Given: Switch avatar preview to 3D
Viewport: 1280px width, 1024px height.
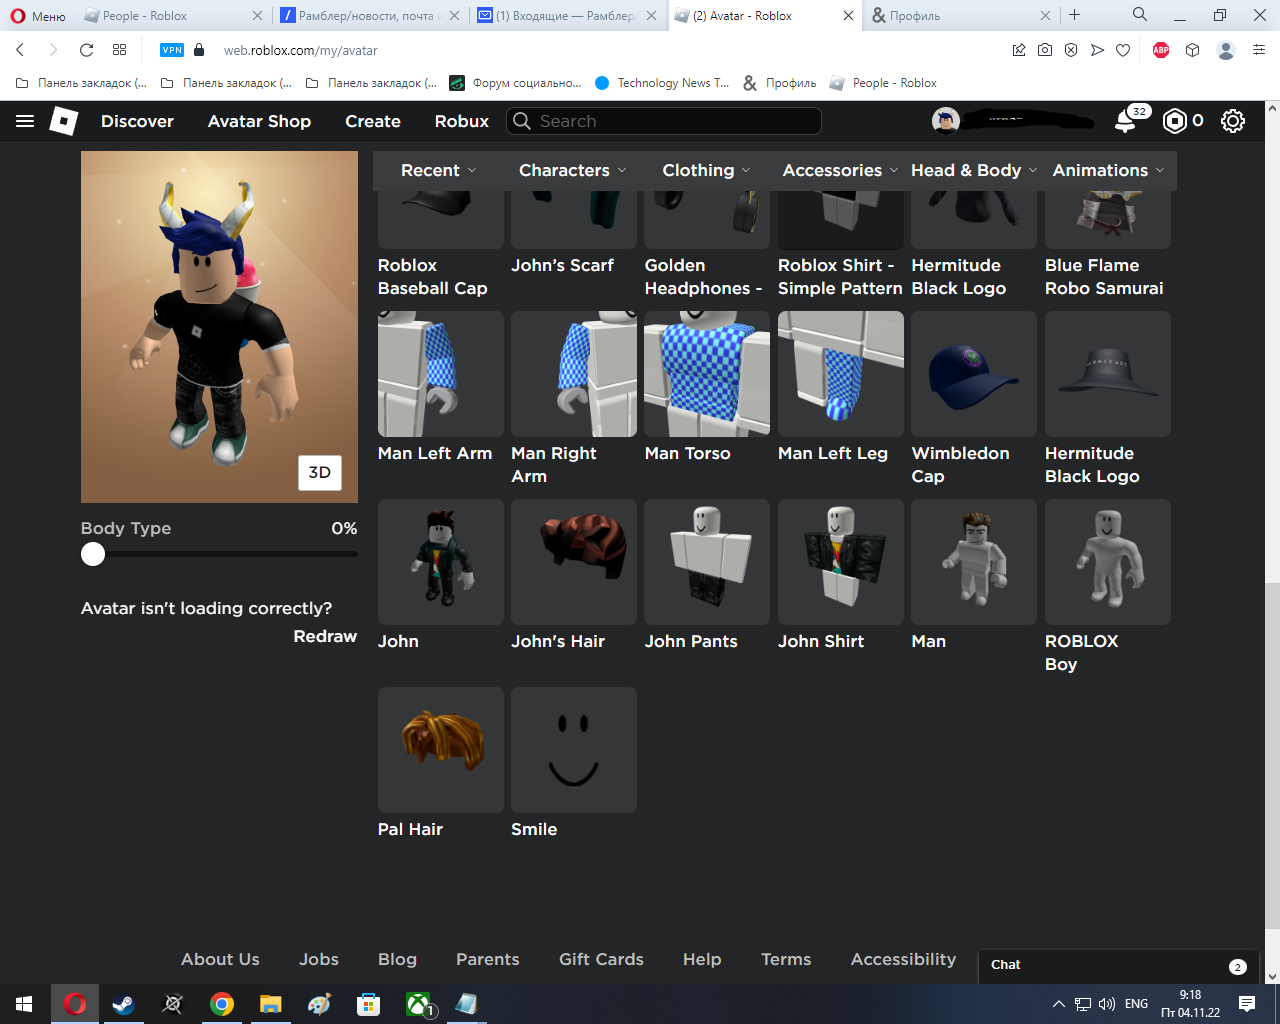Looking at the screenshot, I should tap(320, 473).
